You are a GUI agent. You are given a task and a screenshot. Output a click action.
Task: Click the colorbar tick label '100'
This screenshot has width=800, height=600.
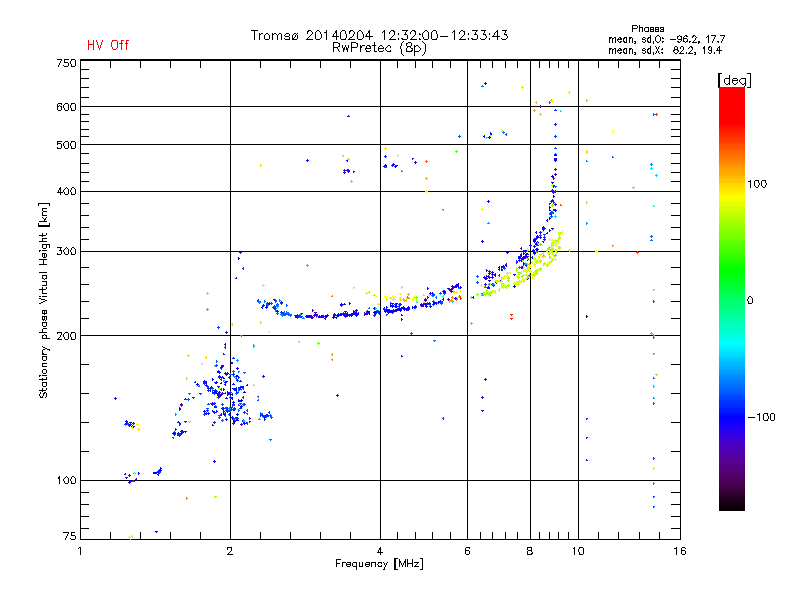click(x=757, y=184)
